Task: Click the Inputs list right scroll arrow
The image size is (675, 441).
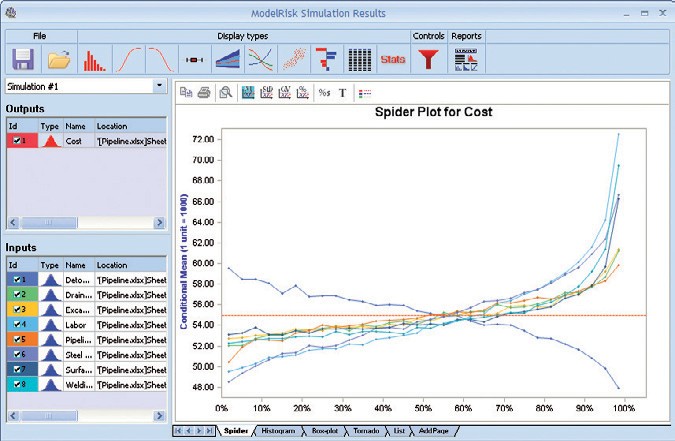Action: click(x=160, y=416)
